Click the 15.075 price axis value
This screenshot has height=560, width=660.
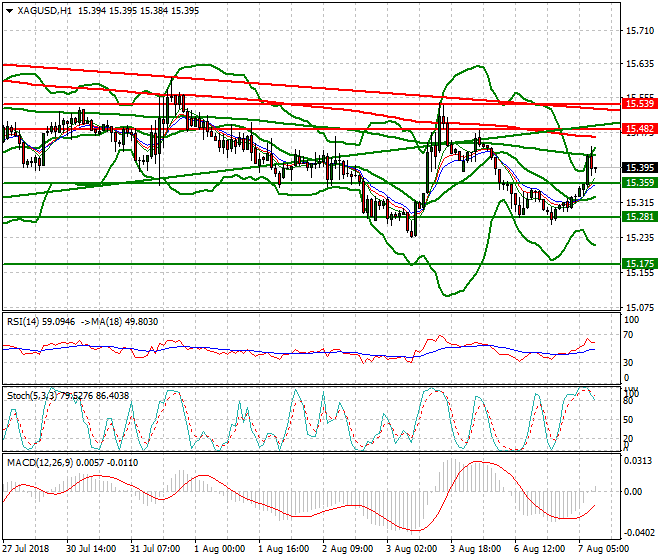[x=640, y=308]
